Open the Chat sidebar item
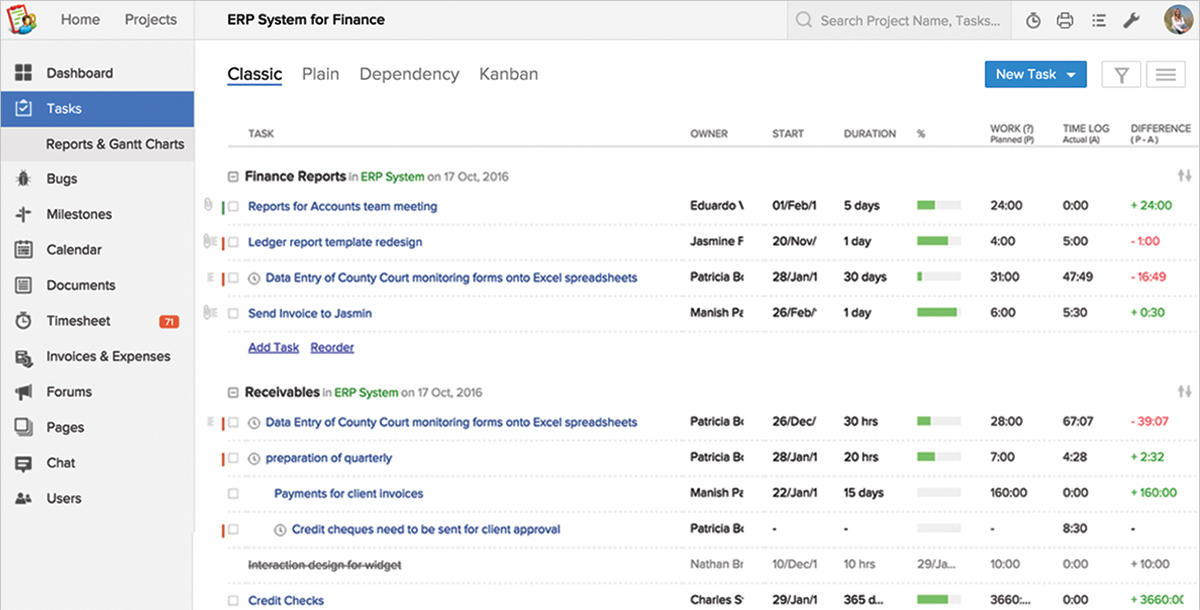The image size is (1200, 610). [60, 463]
